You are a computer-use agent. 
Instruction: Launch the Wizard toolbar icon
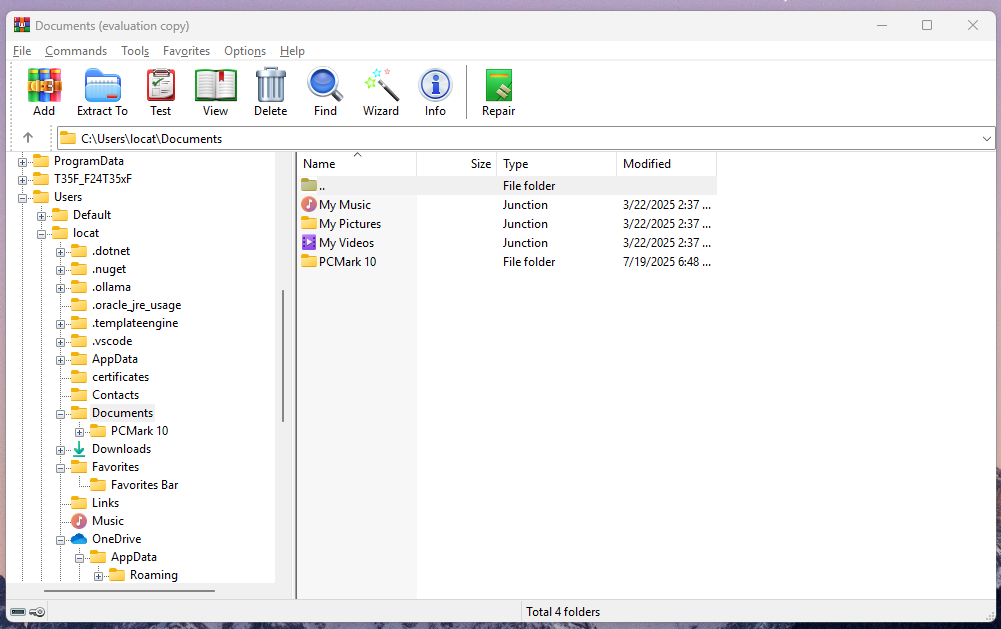tap(380, 90)
